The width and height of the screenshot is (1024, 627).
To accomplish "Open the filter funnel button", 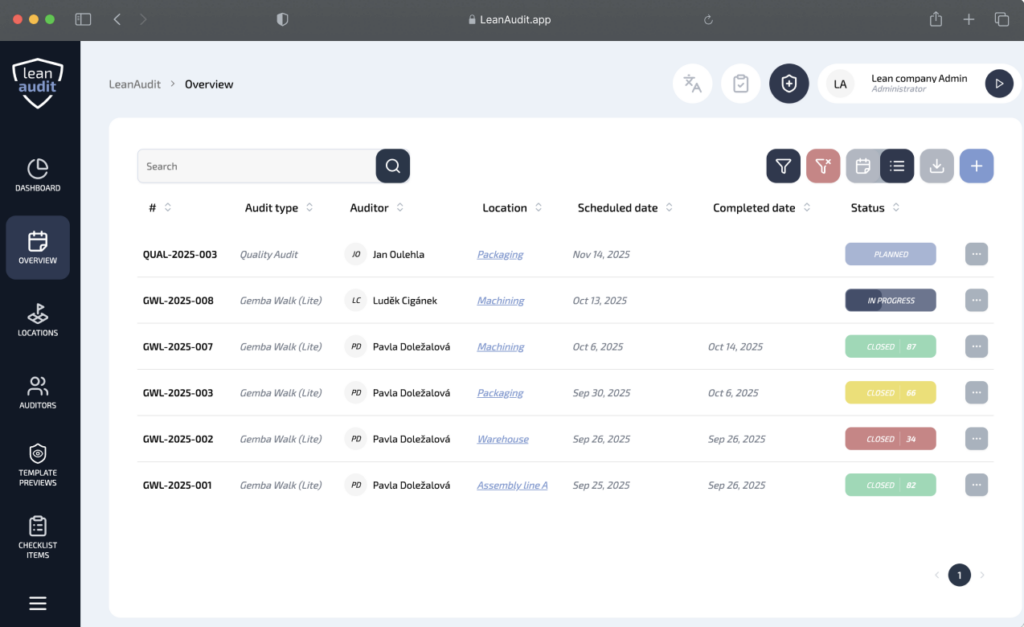I will 783,166.
